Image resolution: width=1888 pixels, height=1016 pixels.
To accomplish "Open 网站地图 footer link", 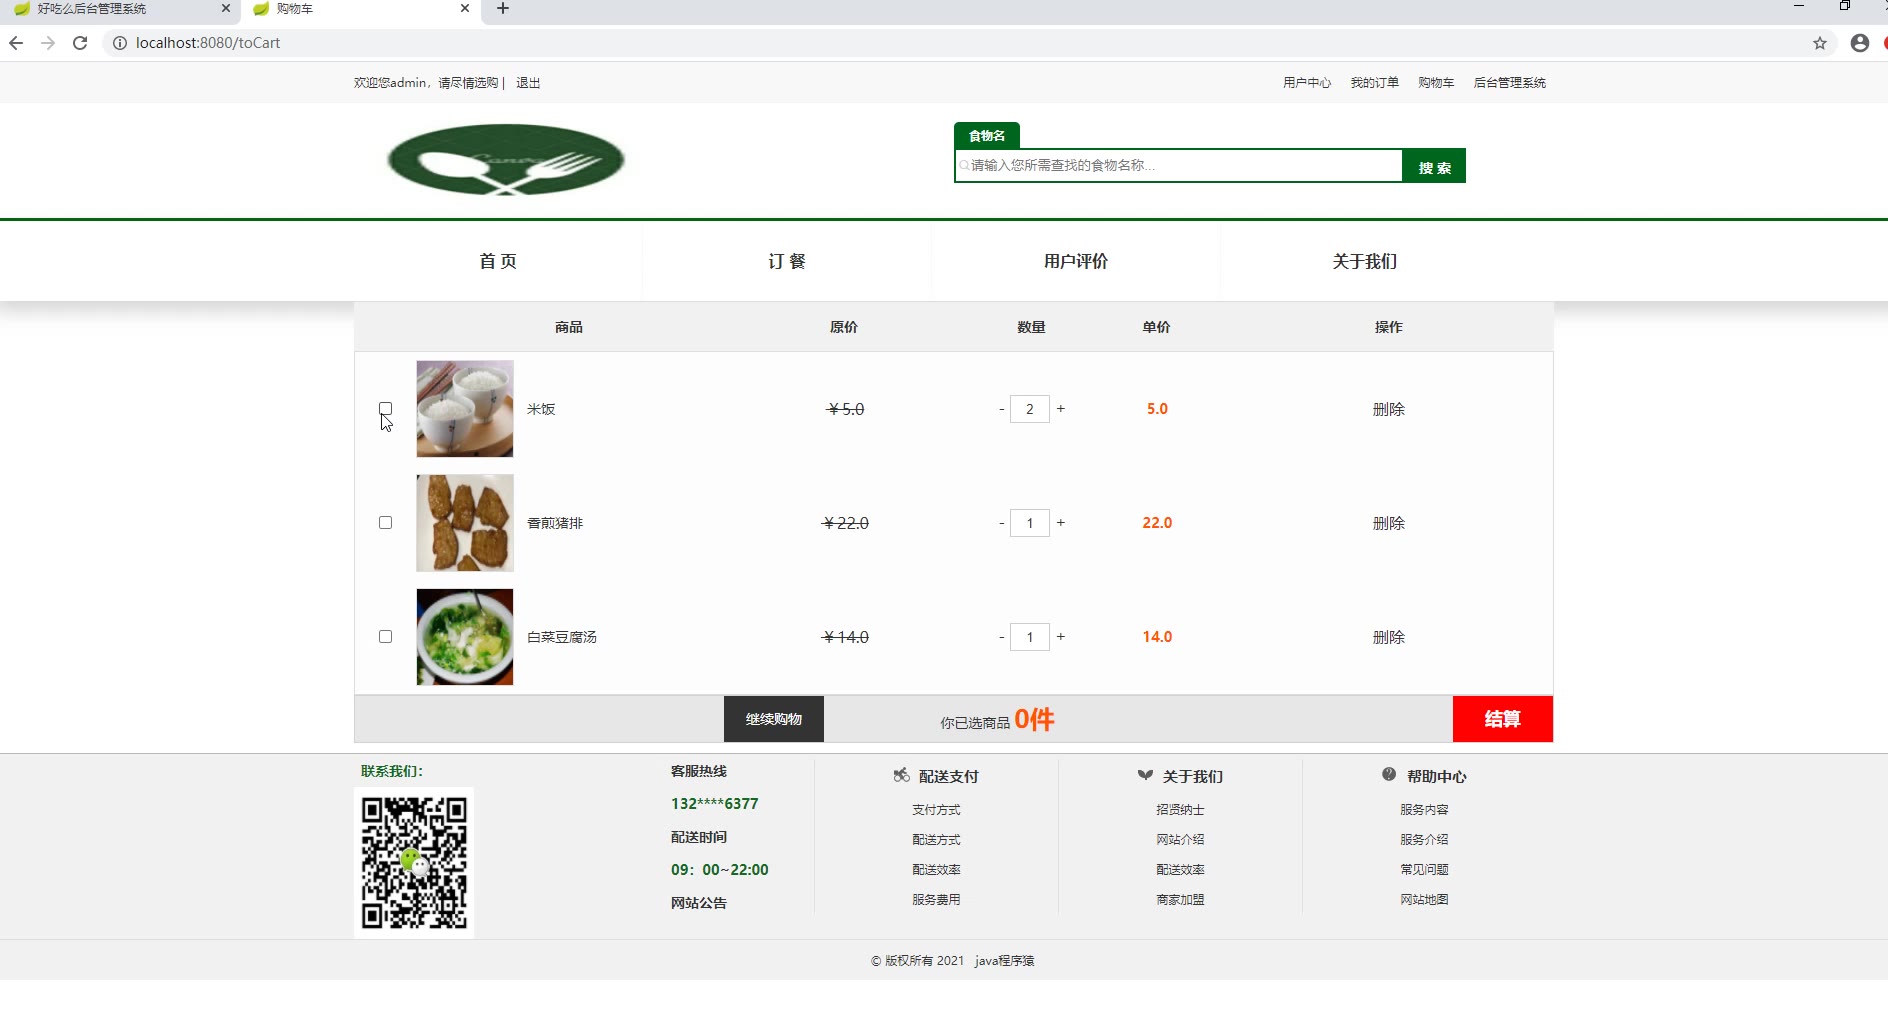I will click(1424, 900).
